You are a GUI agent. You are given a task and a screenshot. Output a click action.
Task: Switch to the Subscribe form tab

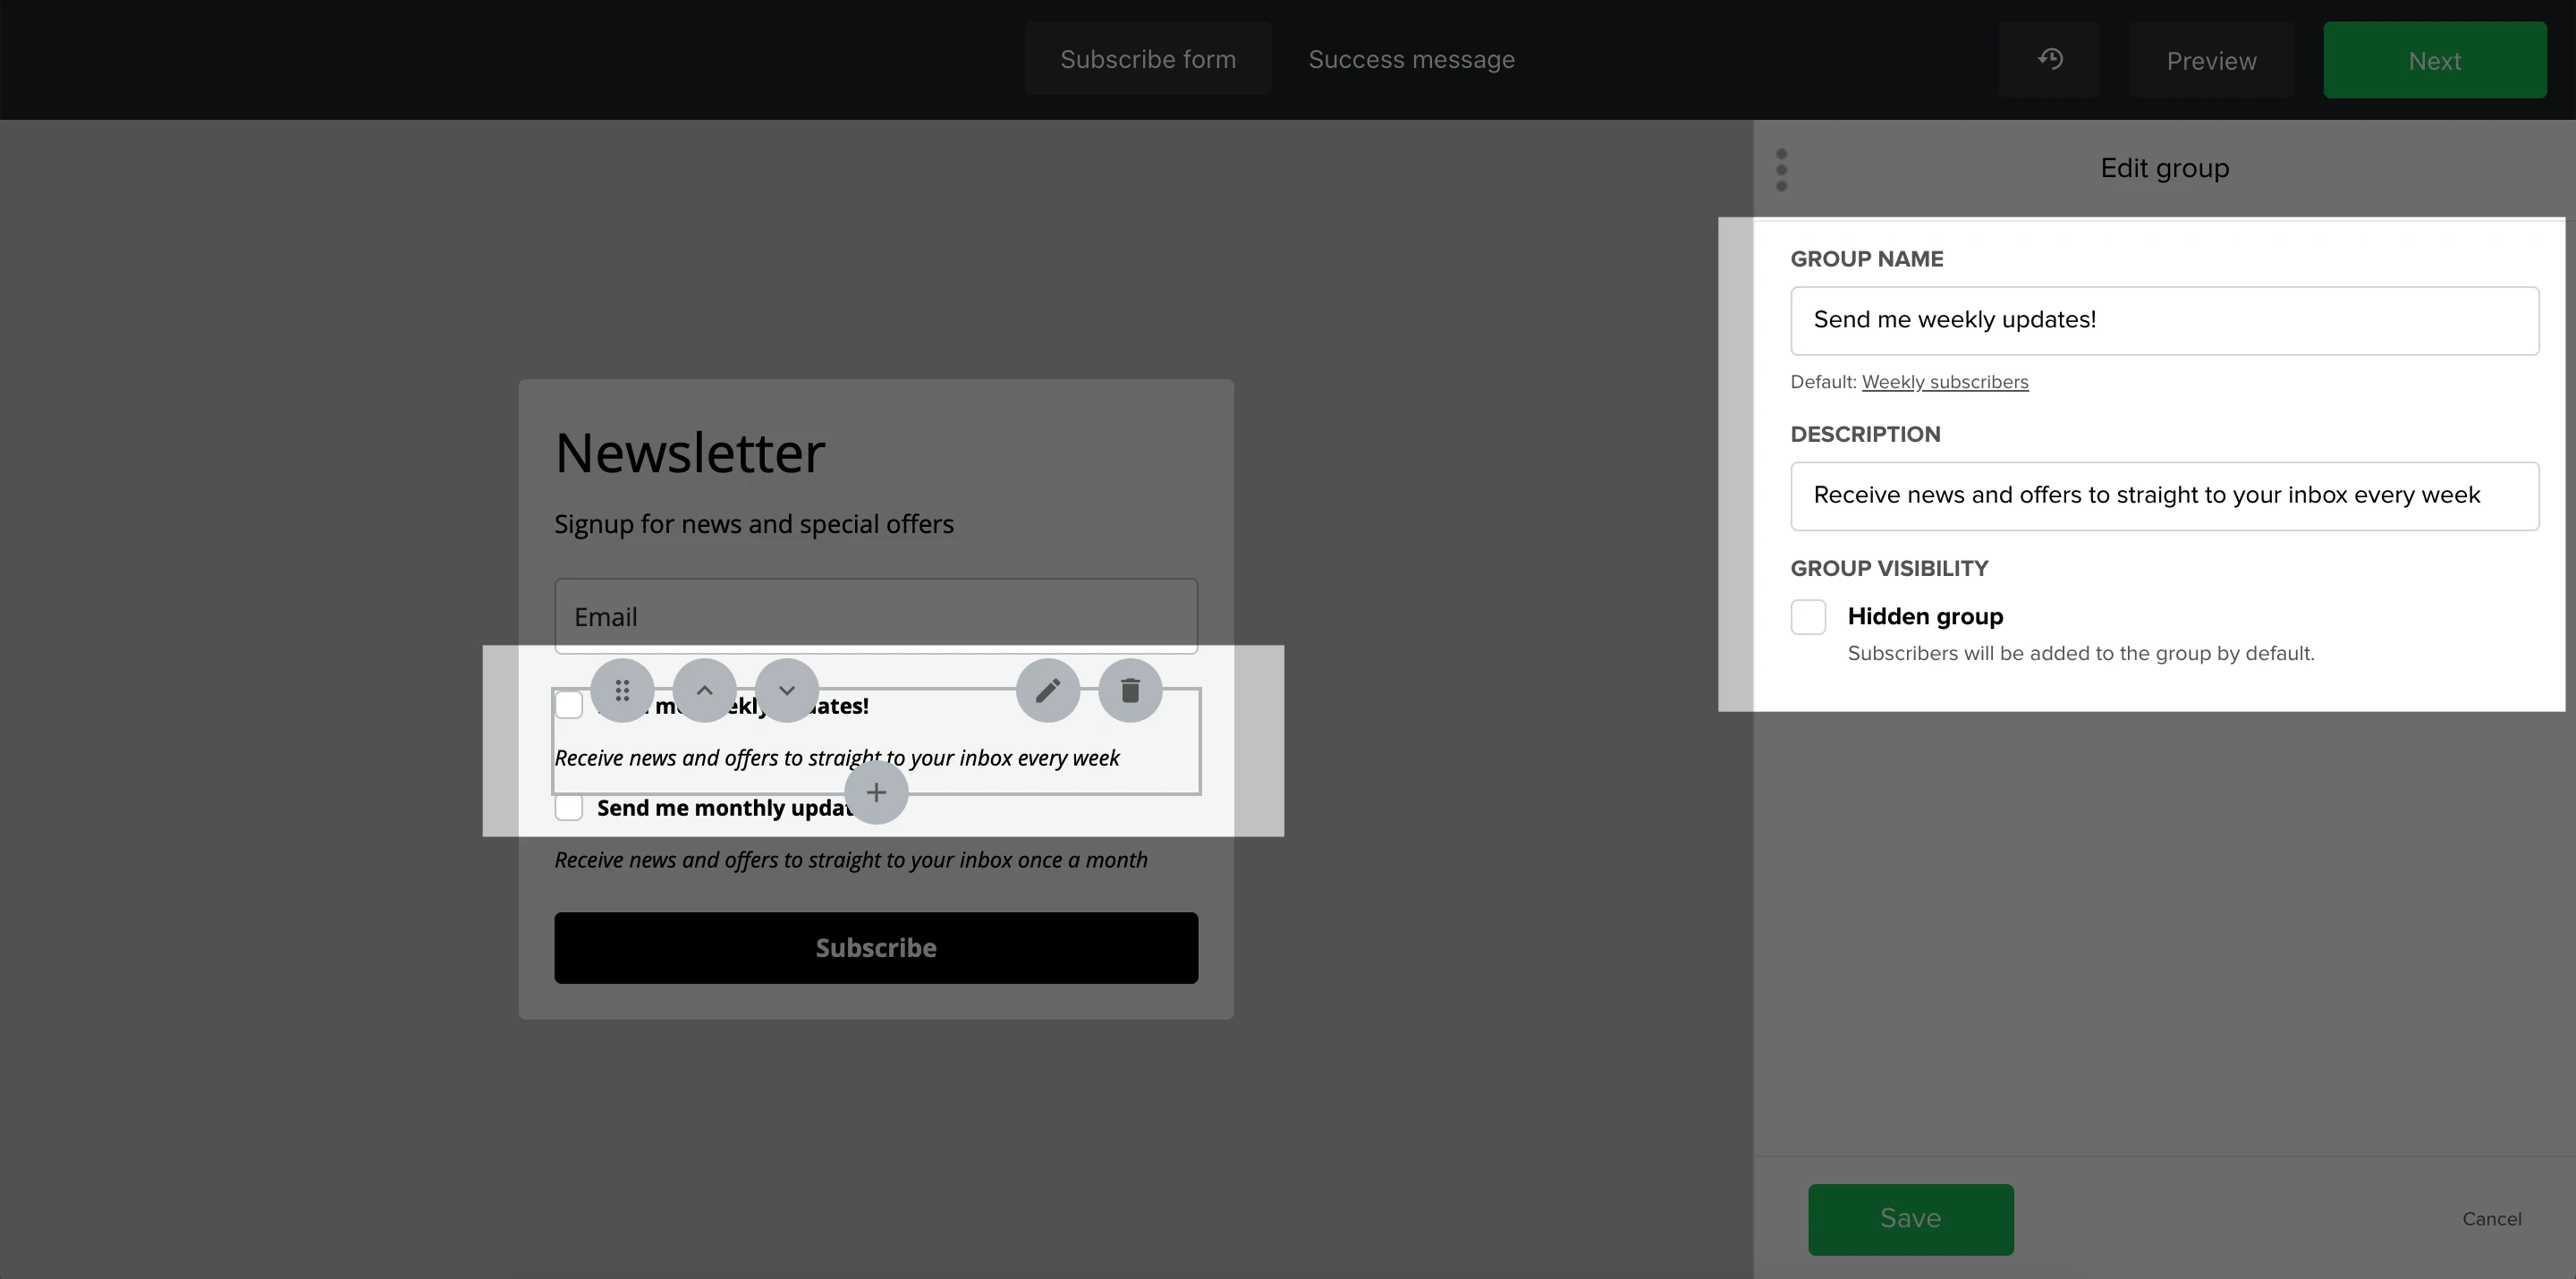pyautogui.click(x=1147, y=59)
